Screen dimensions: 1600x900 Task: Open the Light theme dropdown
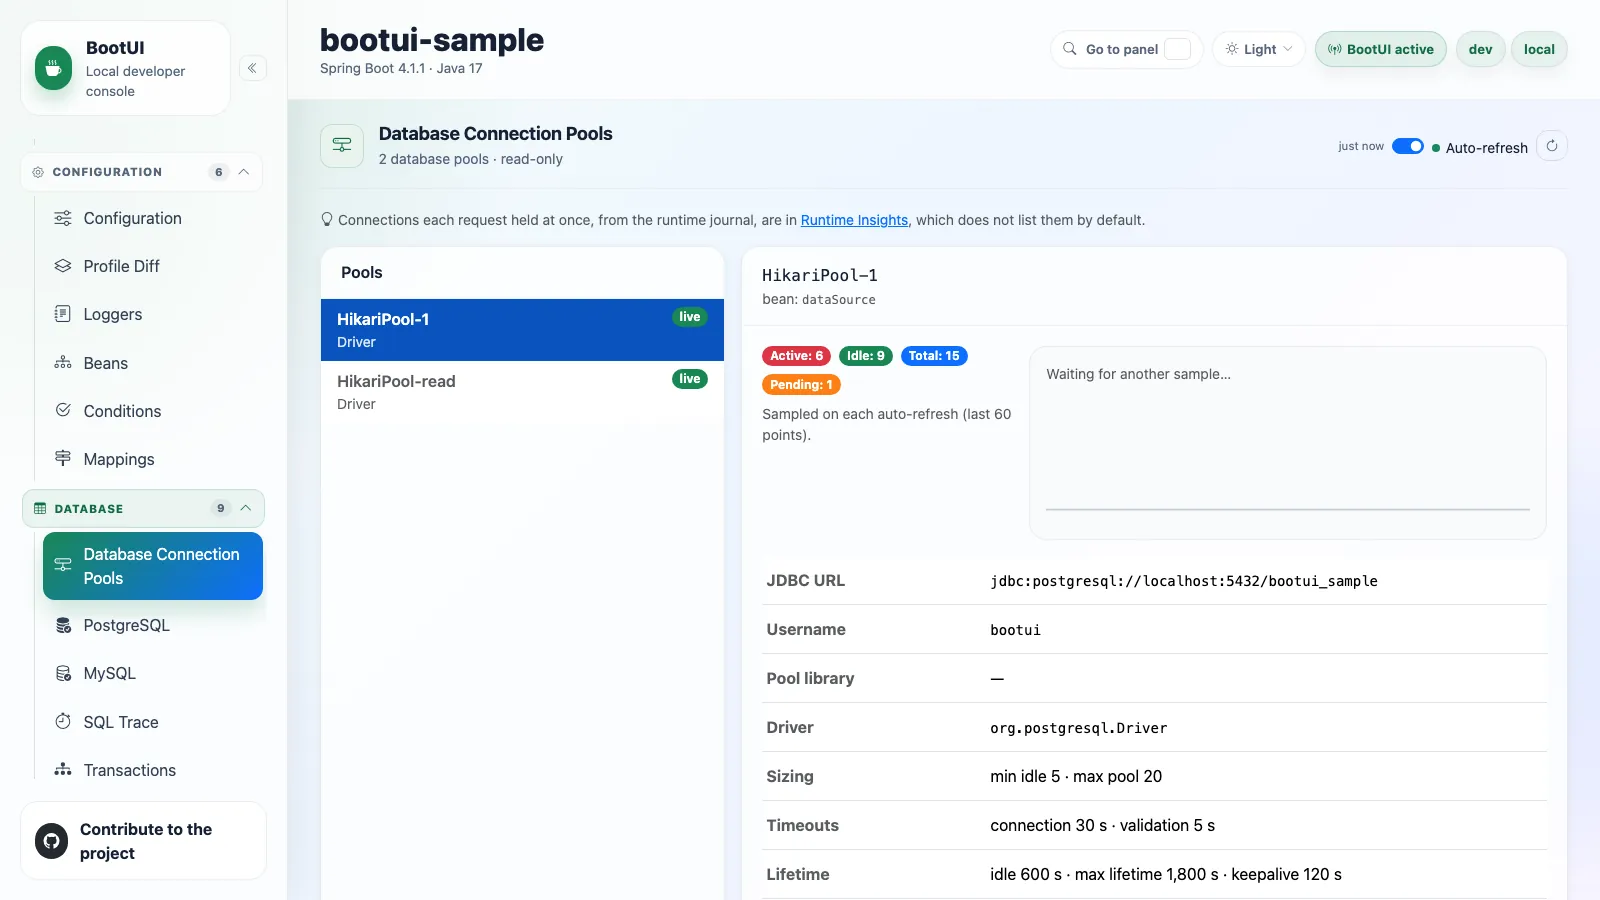click(1259, 49)
